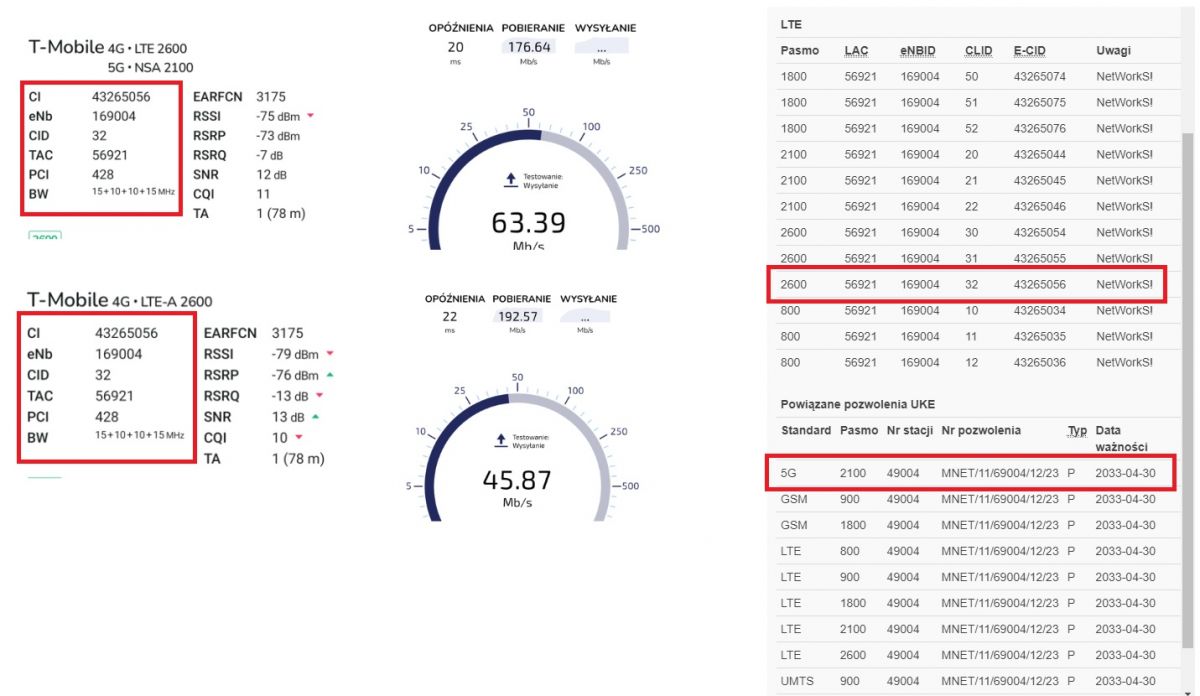The image size is (1200, 696).
Task: Click the UMTS standard cell in the permits table
Action: click(796, 682)
